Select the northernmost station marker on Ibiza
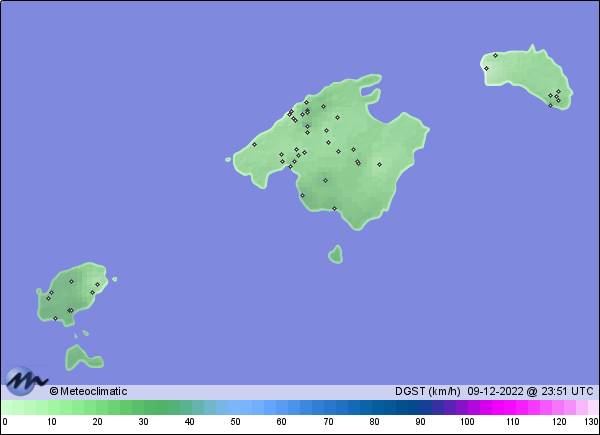Screen dimensions: 600x435 coord(71,282)
